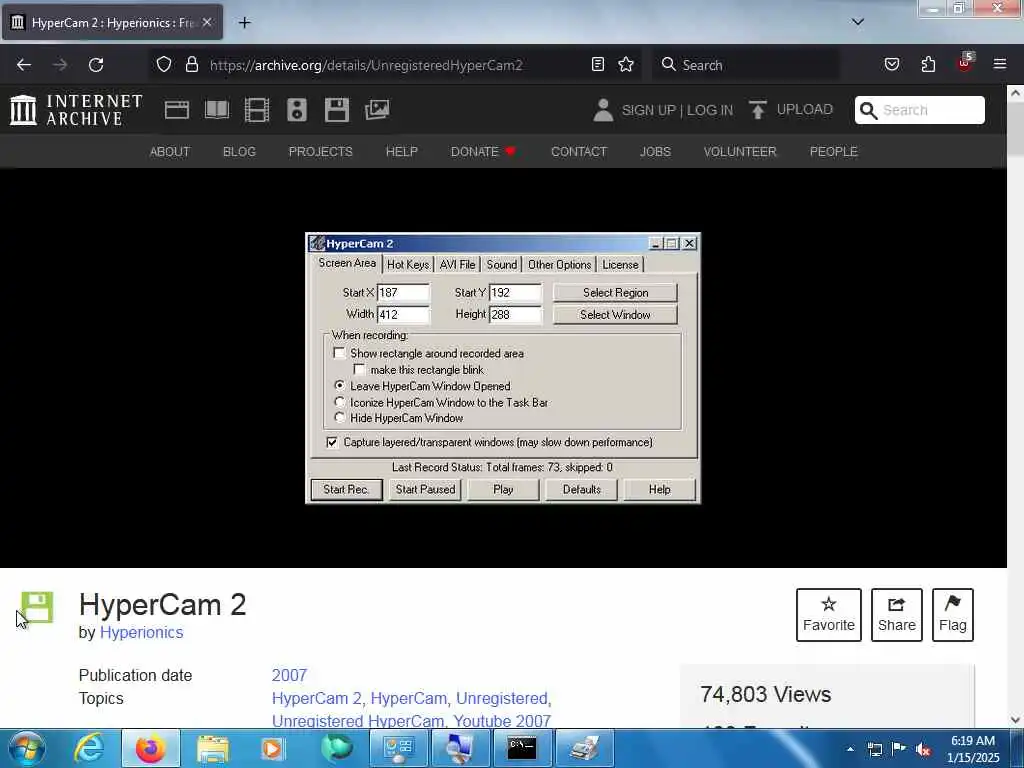Click the site padlock icon
Viewport: 1024px width, 768px height.
[191, 65]
